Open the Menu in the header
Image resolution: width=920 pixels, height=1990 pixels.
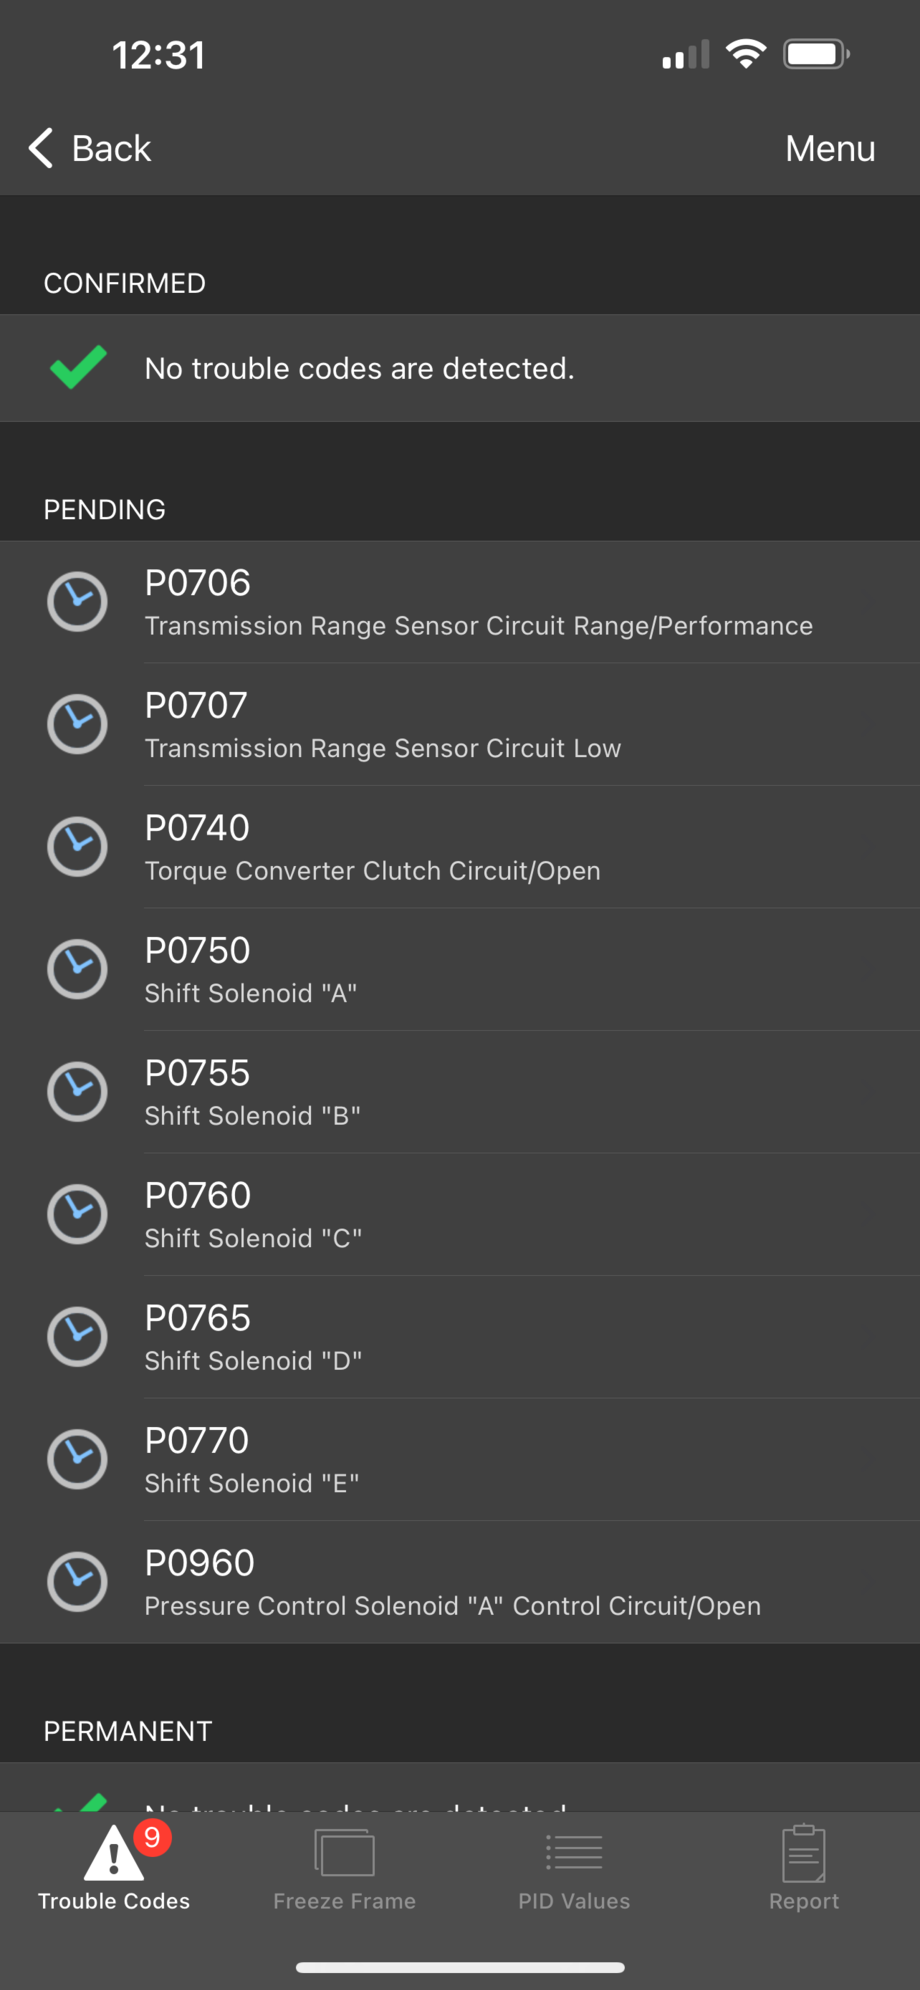coord(830,148)
